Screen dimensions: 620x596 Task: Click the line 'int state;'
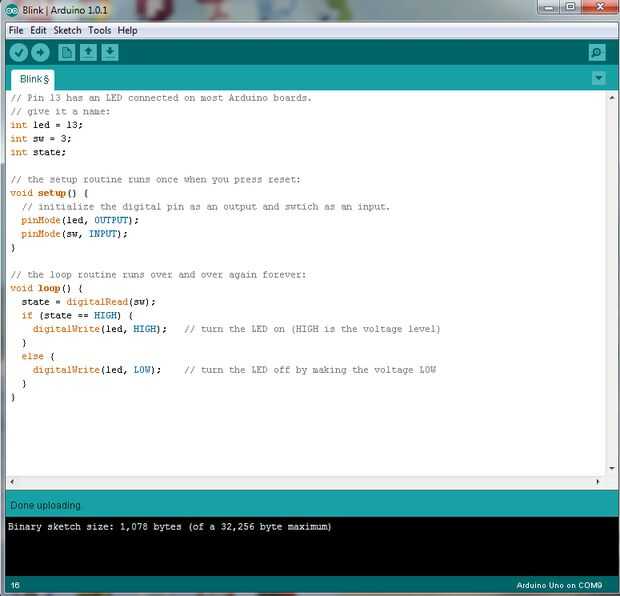click(38, 152)
